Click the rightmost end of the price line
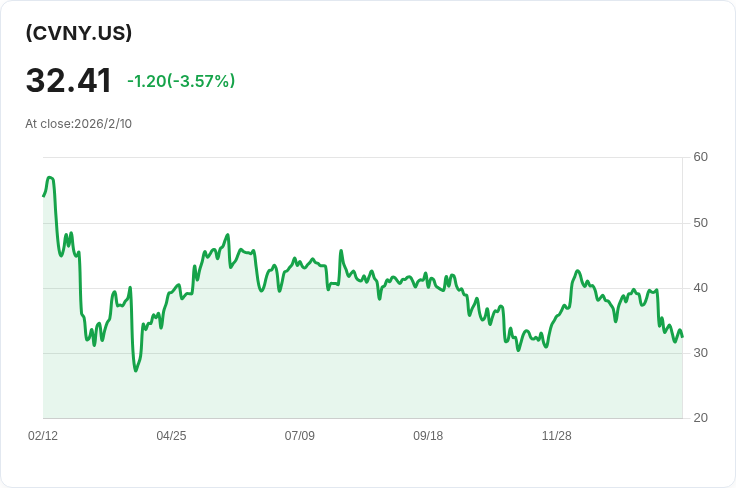The height and width of the screenshot is (488, 736). 682,337
